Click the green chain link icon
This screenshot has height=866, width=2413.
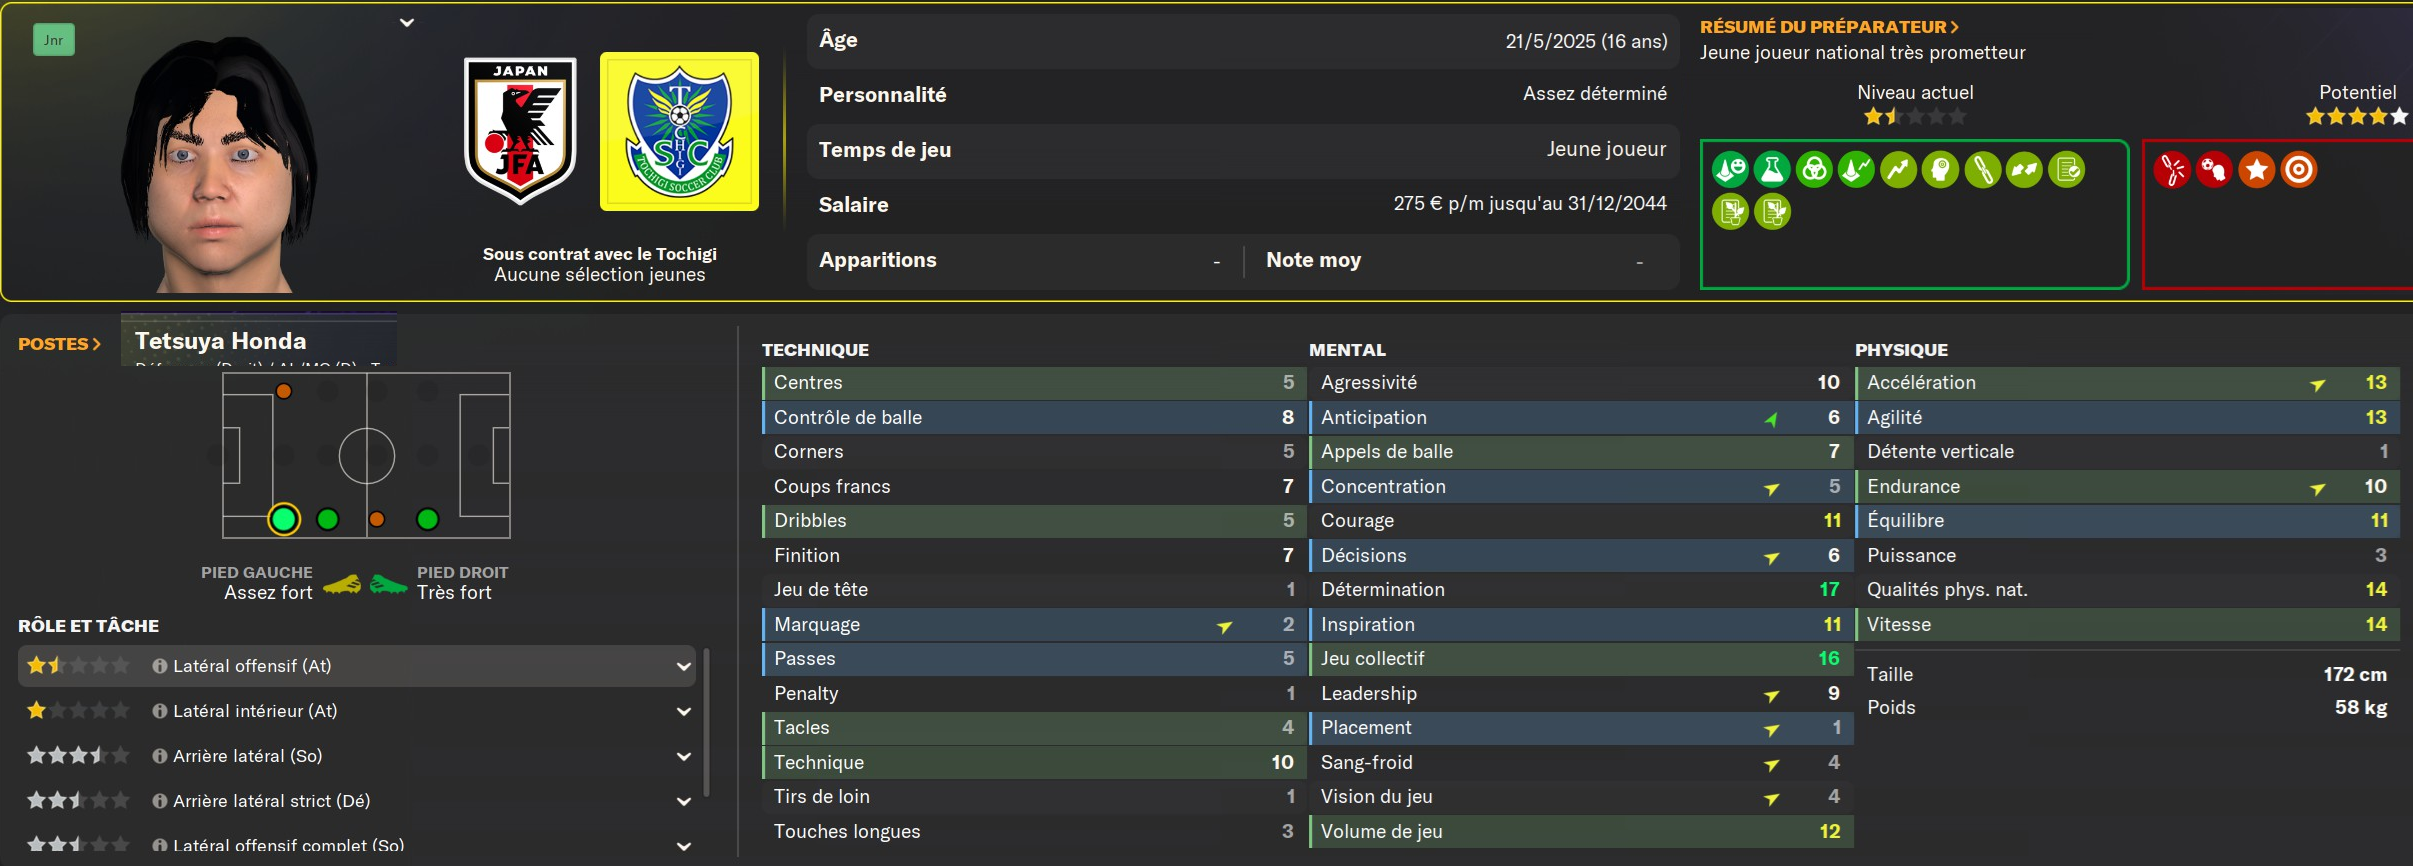point(1982,170)
